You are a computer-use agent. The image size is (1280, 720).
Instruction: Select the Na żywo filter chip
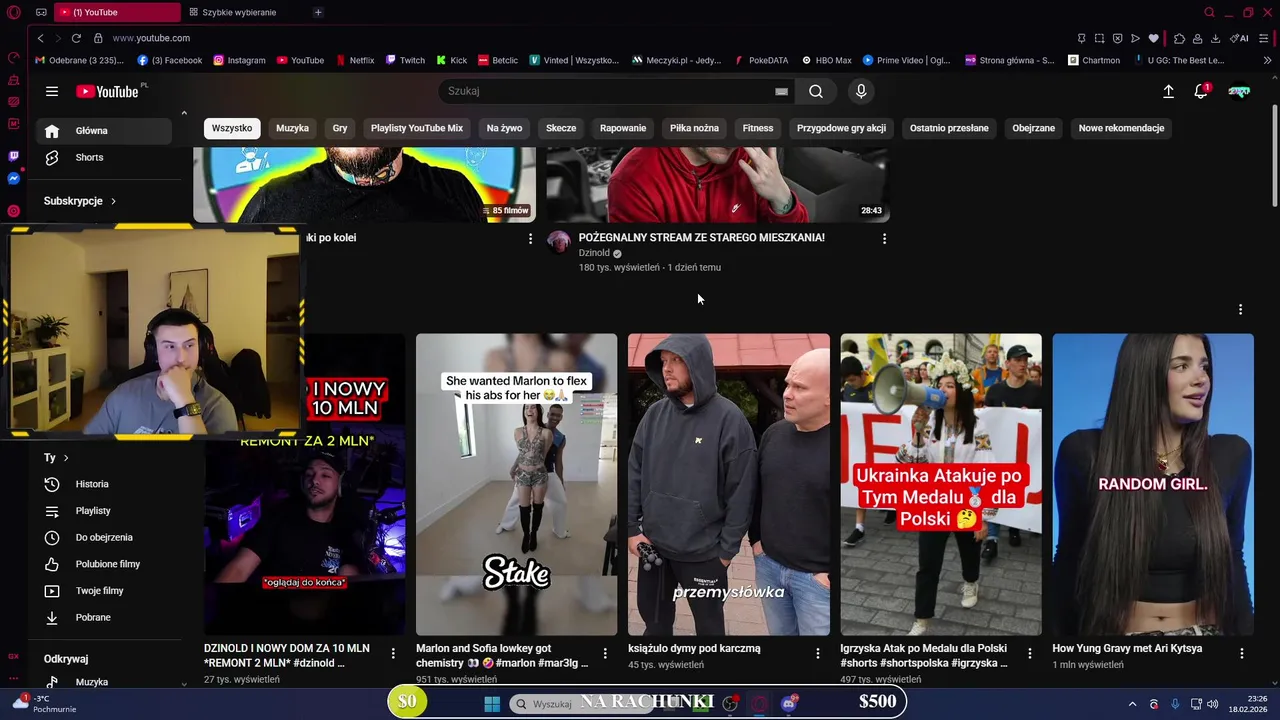(504, 128)
